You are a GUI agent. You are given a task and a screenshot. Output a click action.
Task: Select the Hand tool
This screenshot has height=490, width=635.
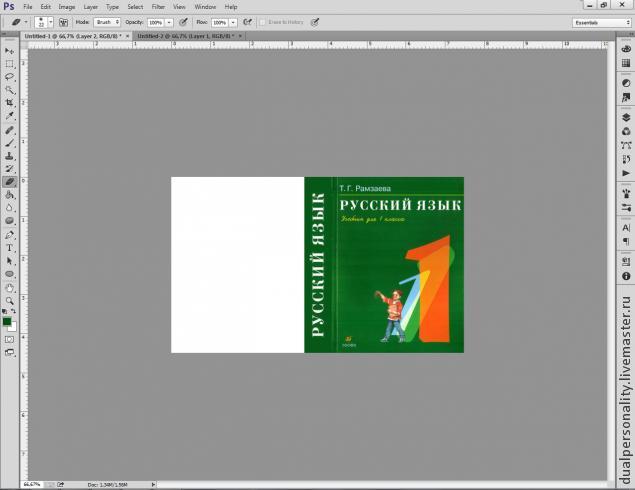point(10,287)
